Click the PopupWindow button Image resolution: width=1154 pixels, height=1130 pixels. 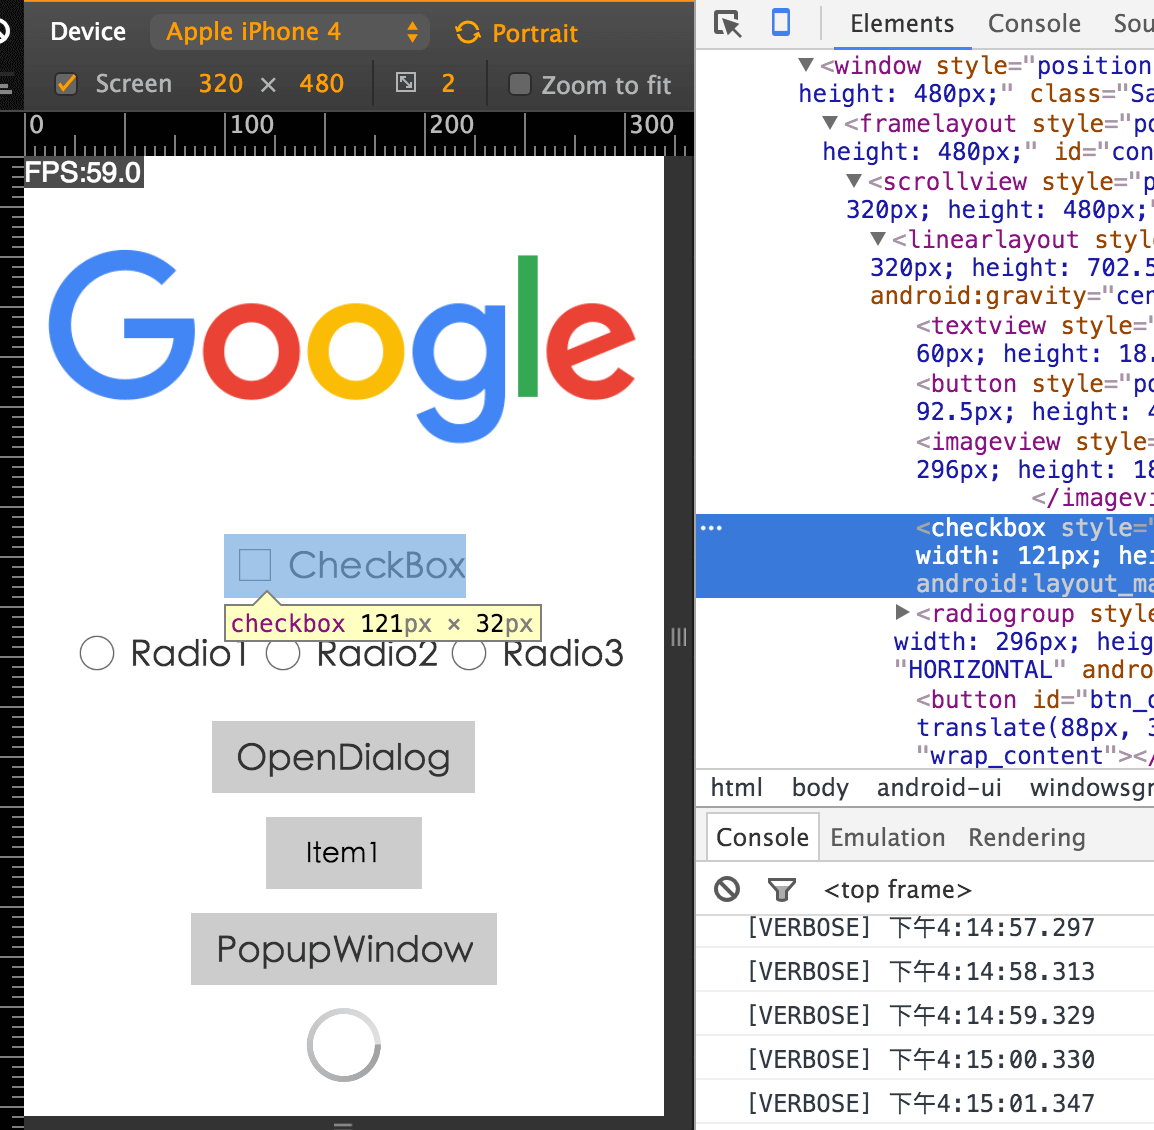(344, 949)
